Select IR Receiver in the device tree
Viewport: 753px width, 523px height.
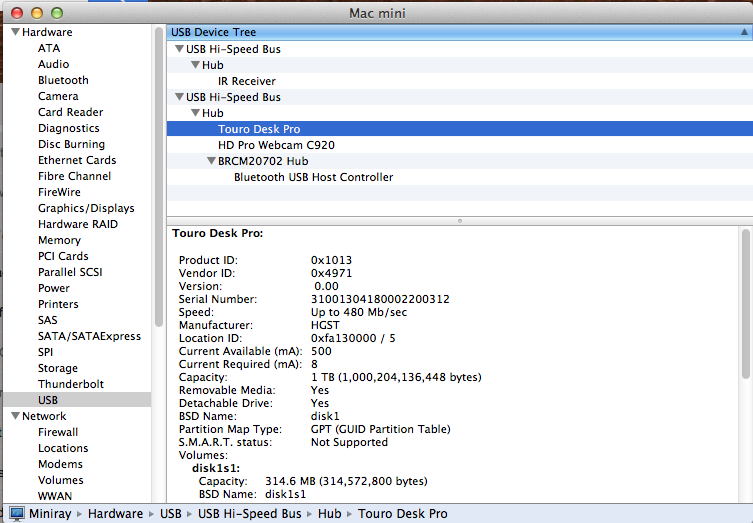pyautogui.click(x=460, y=81)
